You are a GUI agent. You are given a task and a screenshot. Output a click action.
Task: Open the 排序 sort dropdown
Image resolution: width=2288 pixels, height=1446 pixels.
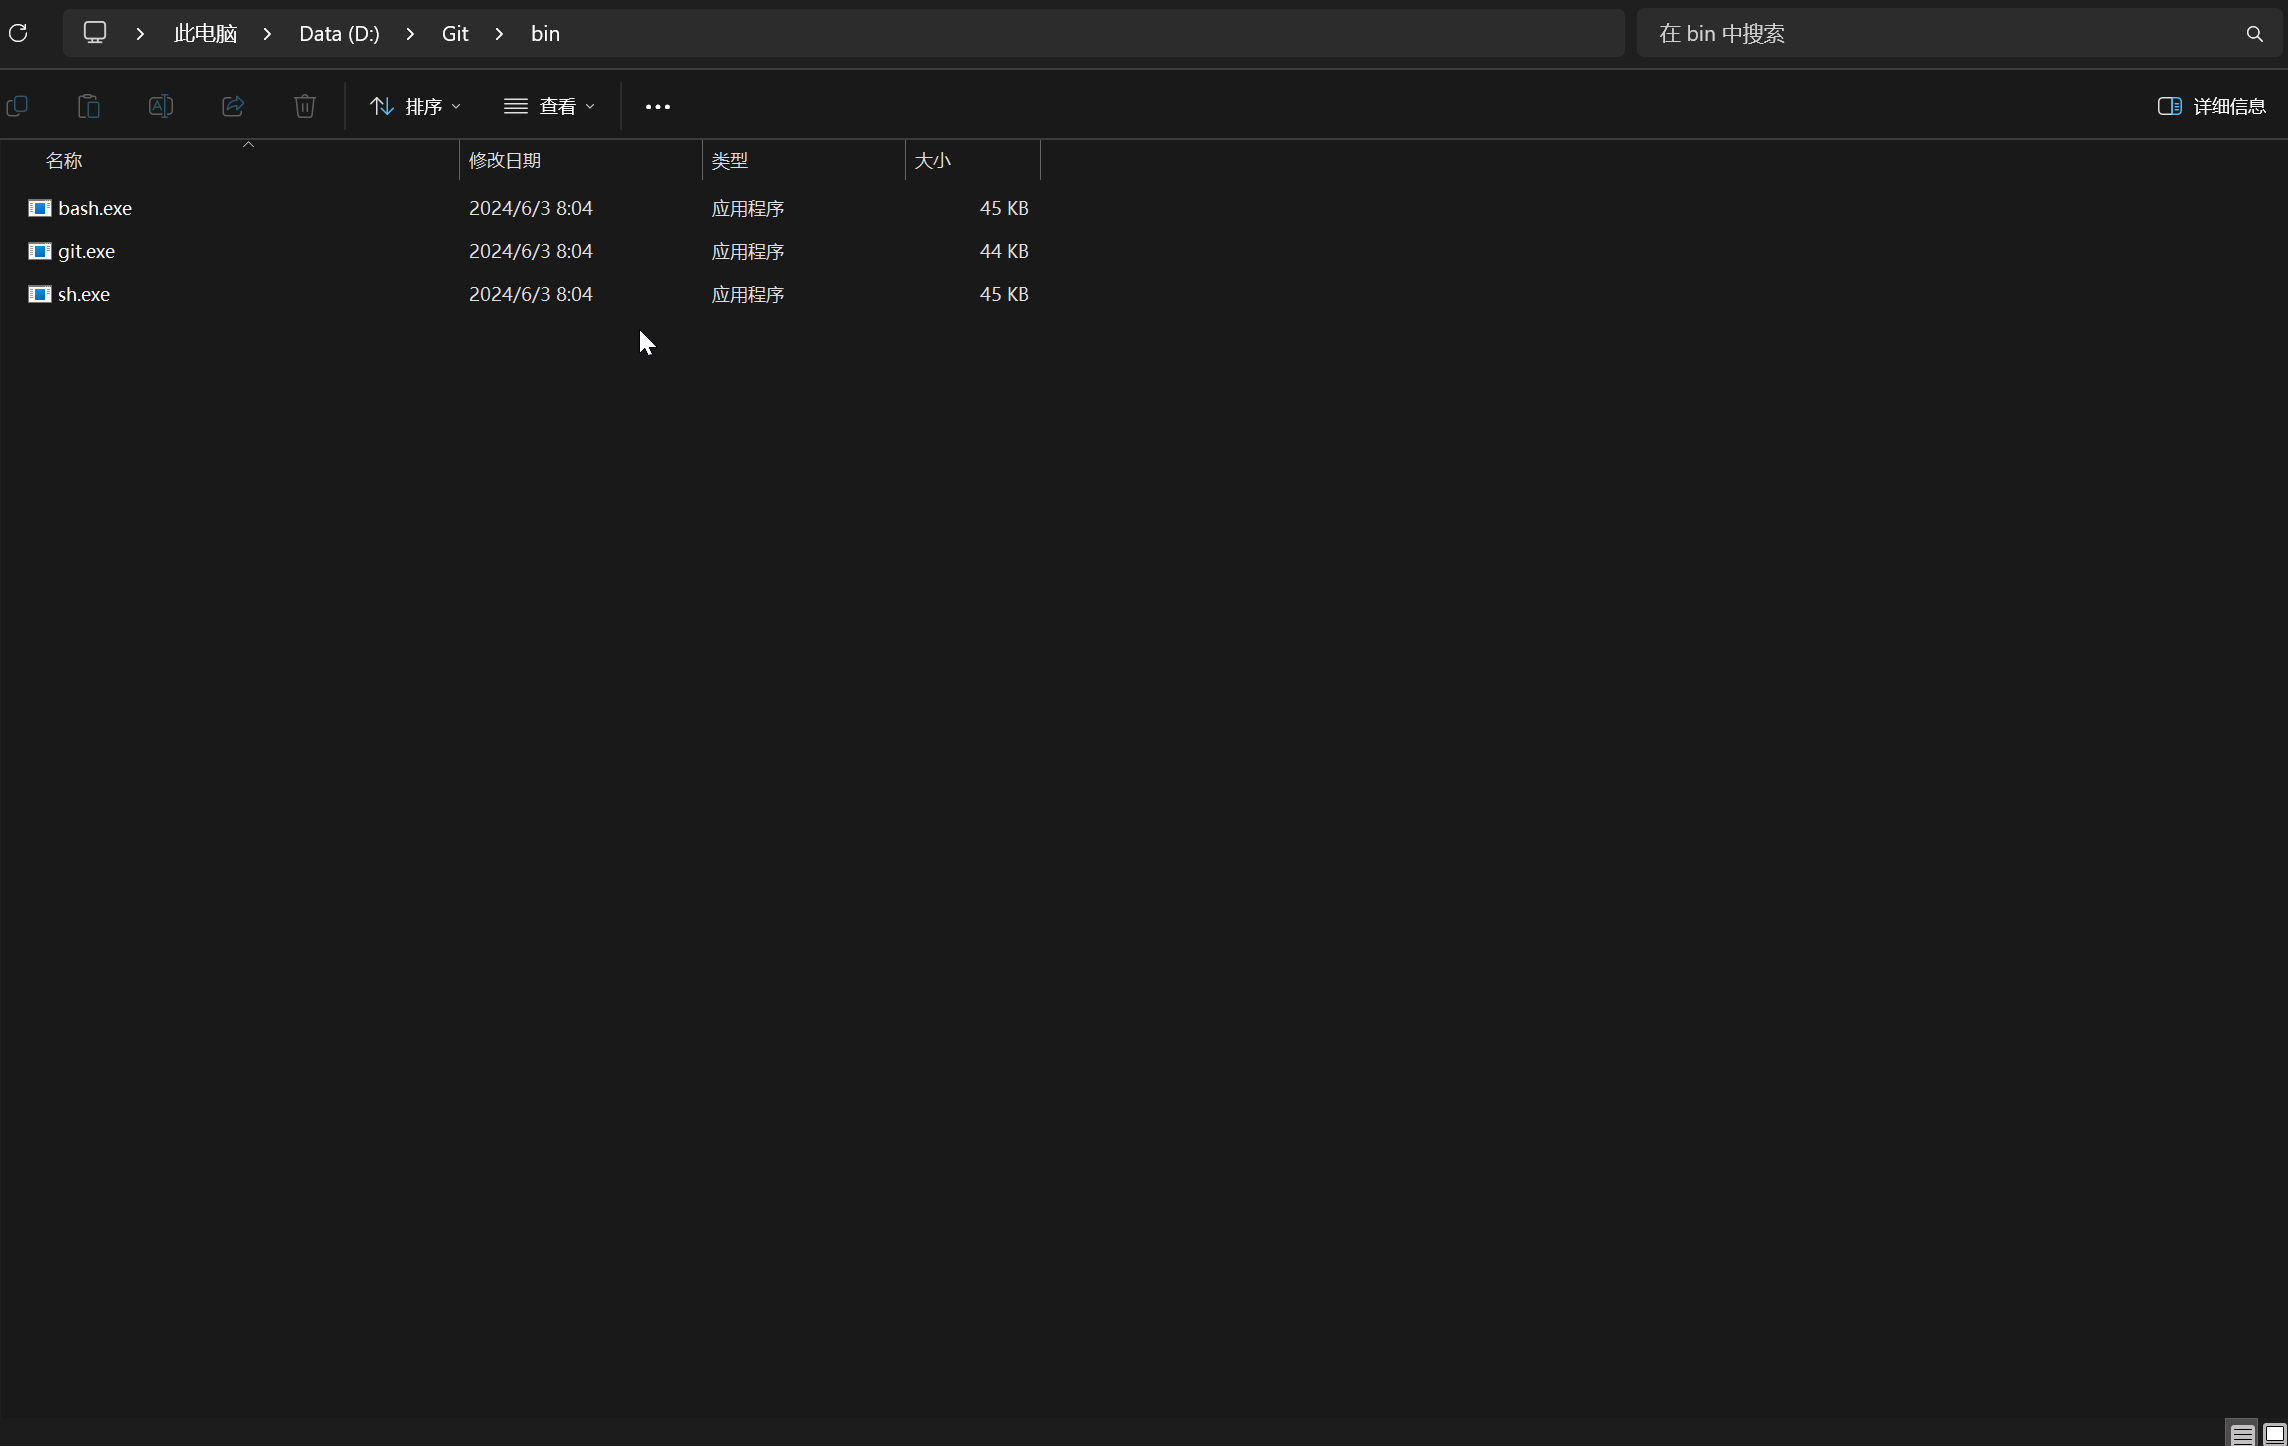(x=415, y=106)
